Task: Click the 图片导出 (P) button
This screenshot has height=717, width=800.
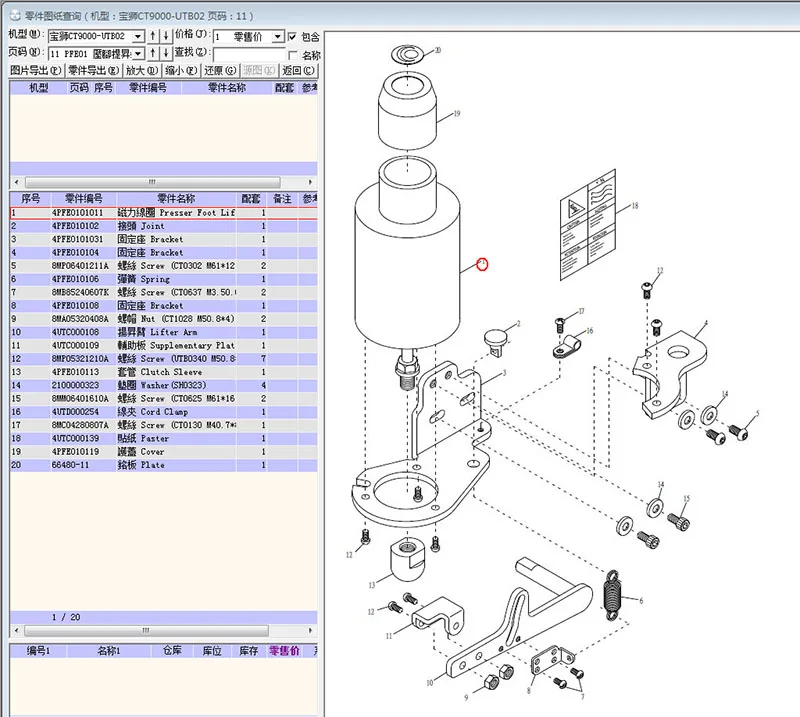Action: point(36,70)
